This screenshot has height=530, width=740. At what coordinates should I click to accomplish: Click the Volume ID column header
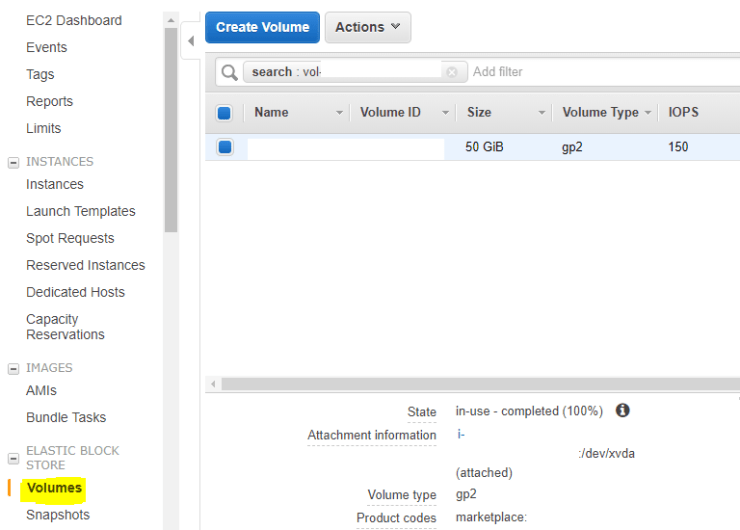[x=390, y=112]
